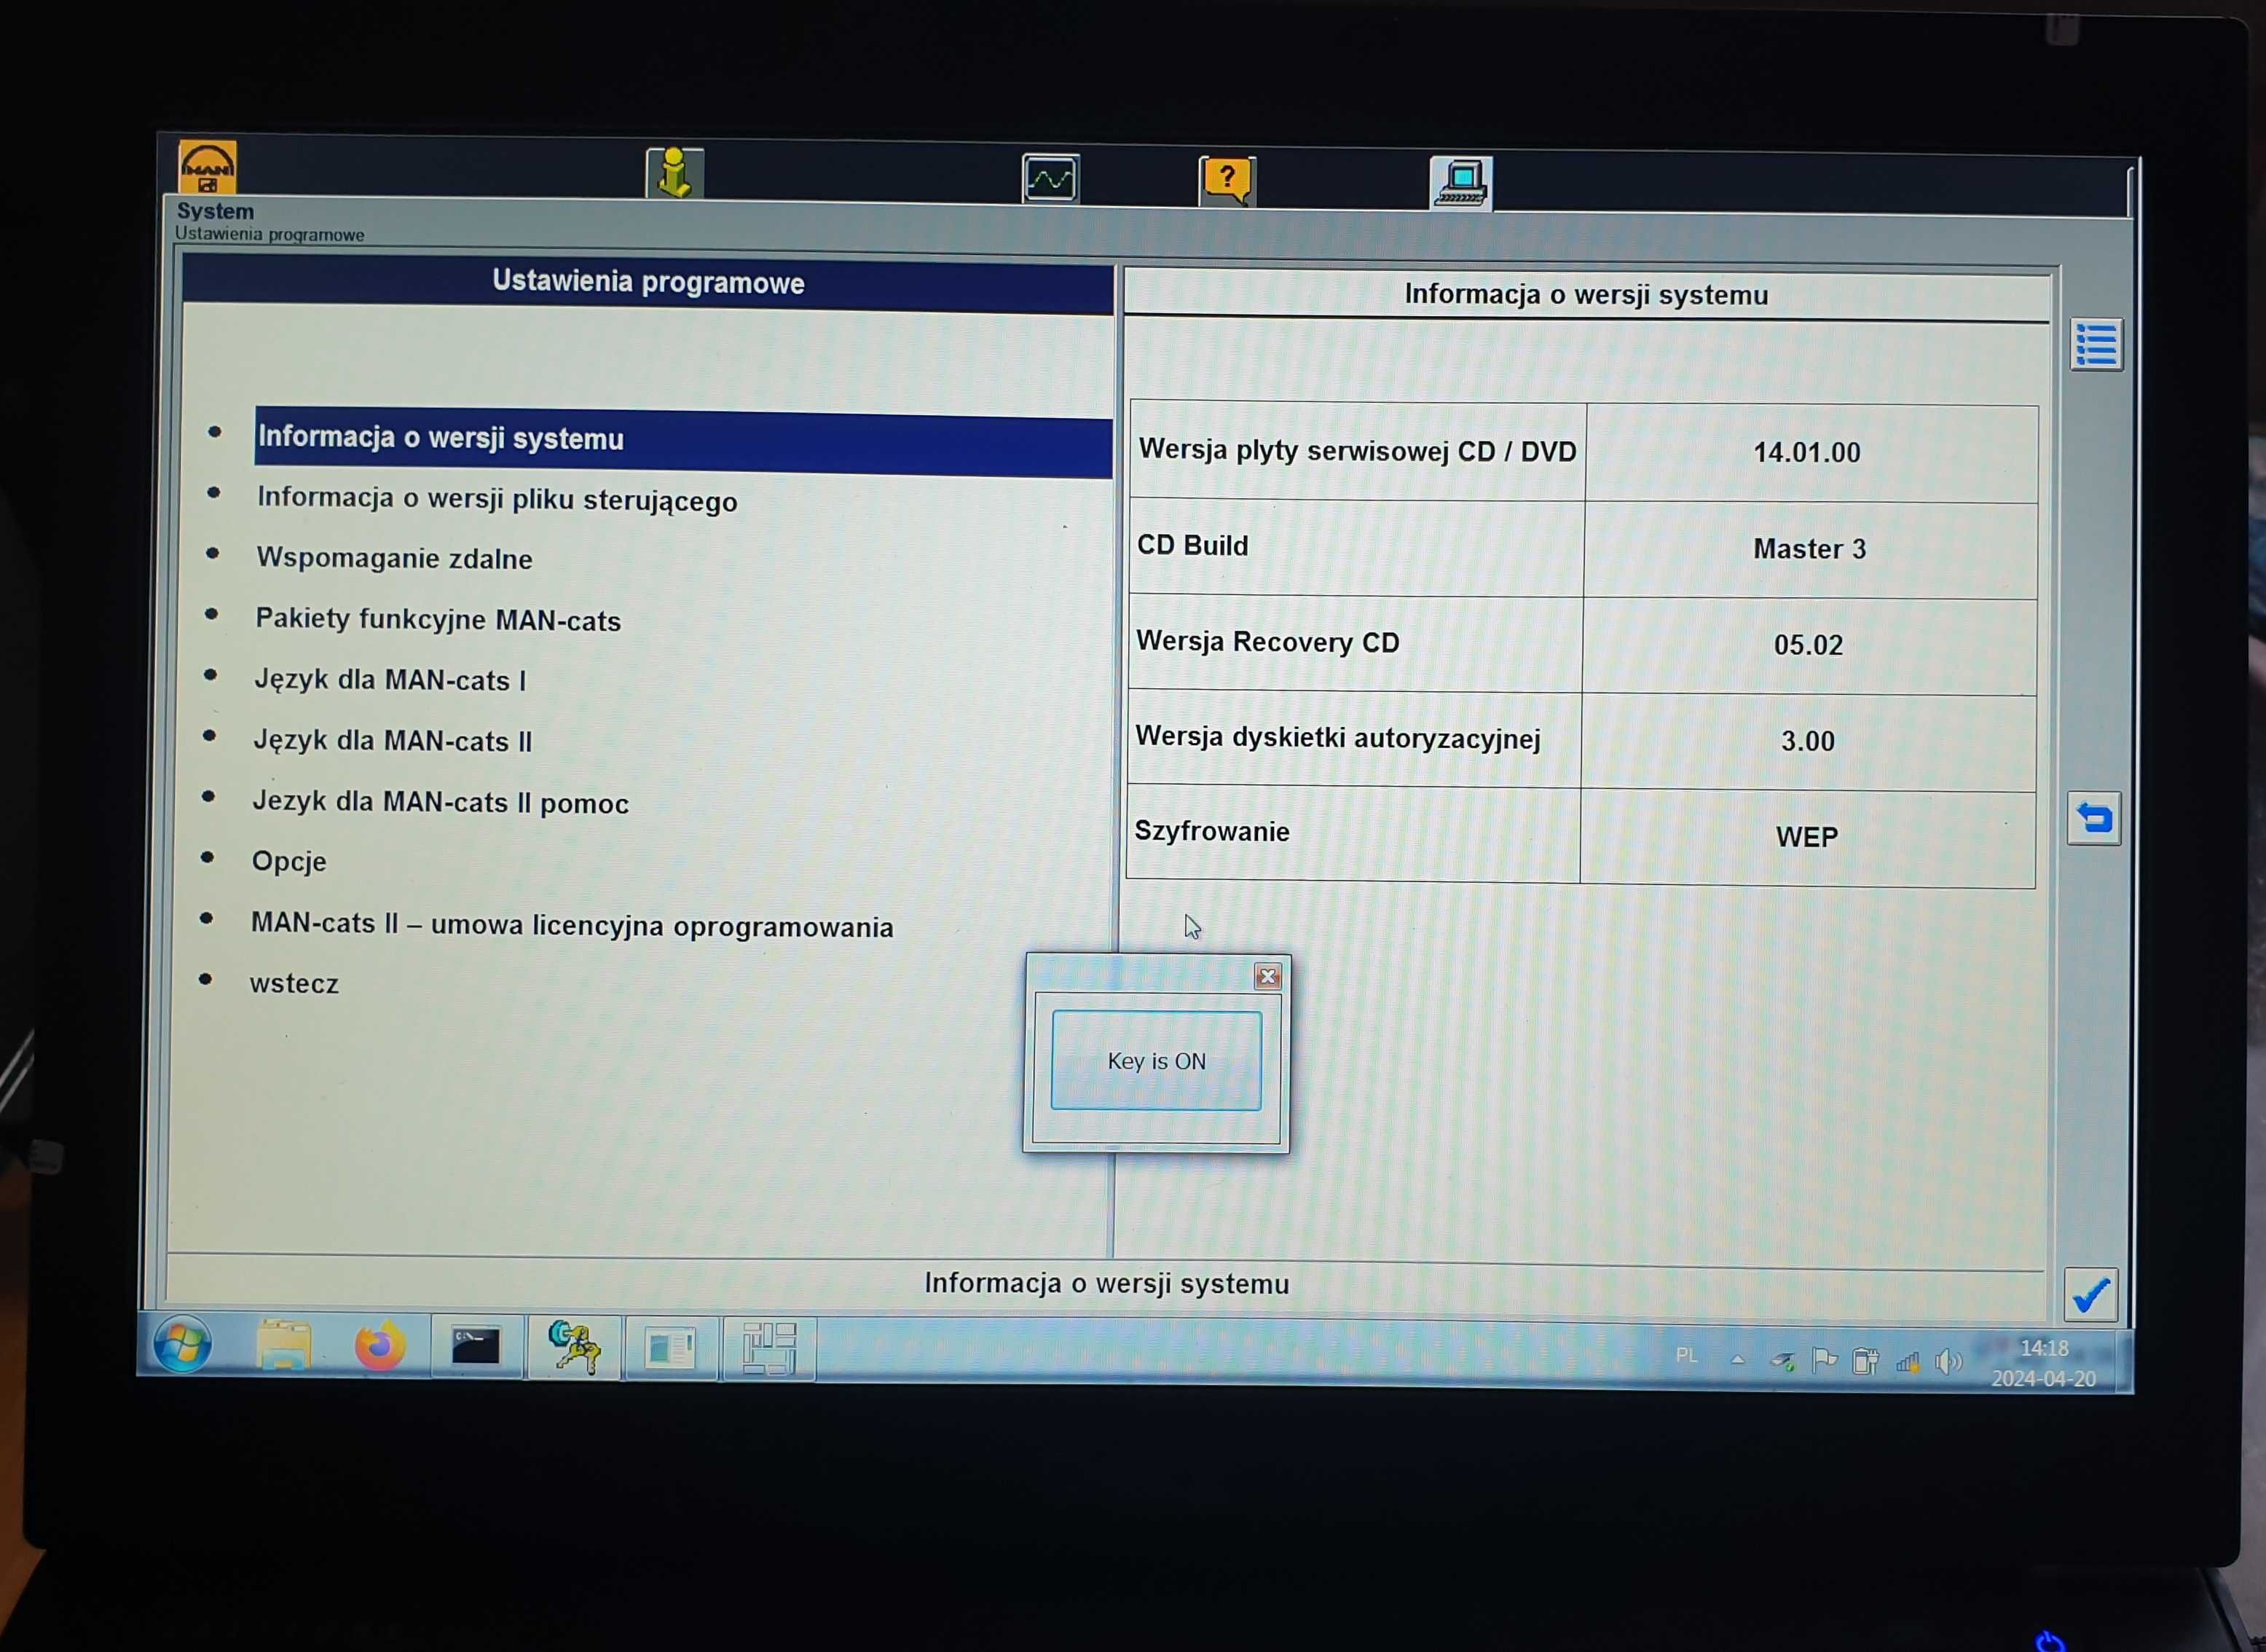Click the blue list icon on right
The height and width of the screenshot is (1652, 2266).
(x=2096, y=345)
